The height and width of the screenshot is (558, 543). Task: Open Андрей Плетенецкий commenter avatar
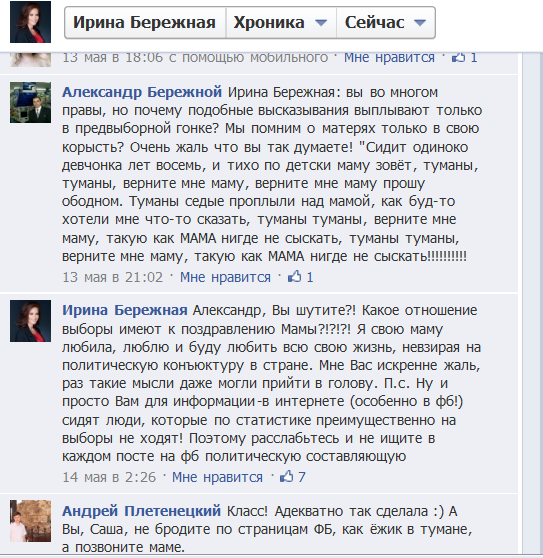point(30,521)
